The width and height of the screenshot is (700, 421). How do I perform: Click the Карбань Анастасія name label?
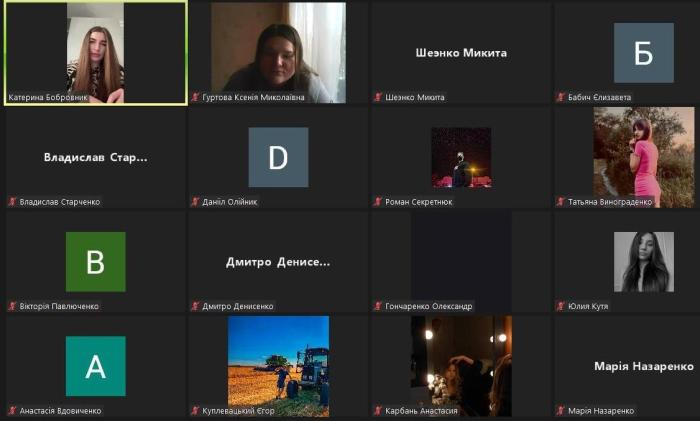[x=421, y=411]
